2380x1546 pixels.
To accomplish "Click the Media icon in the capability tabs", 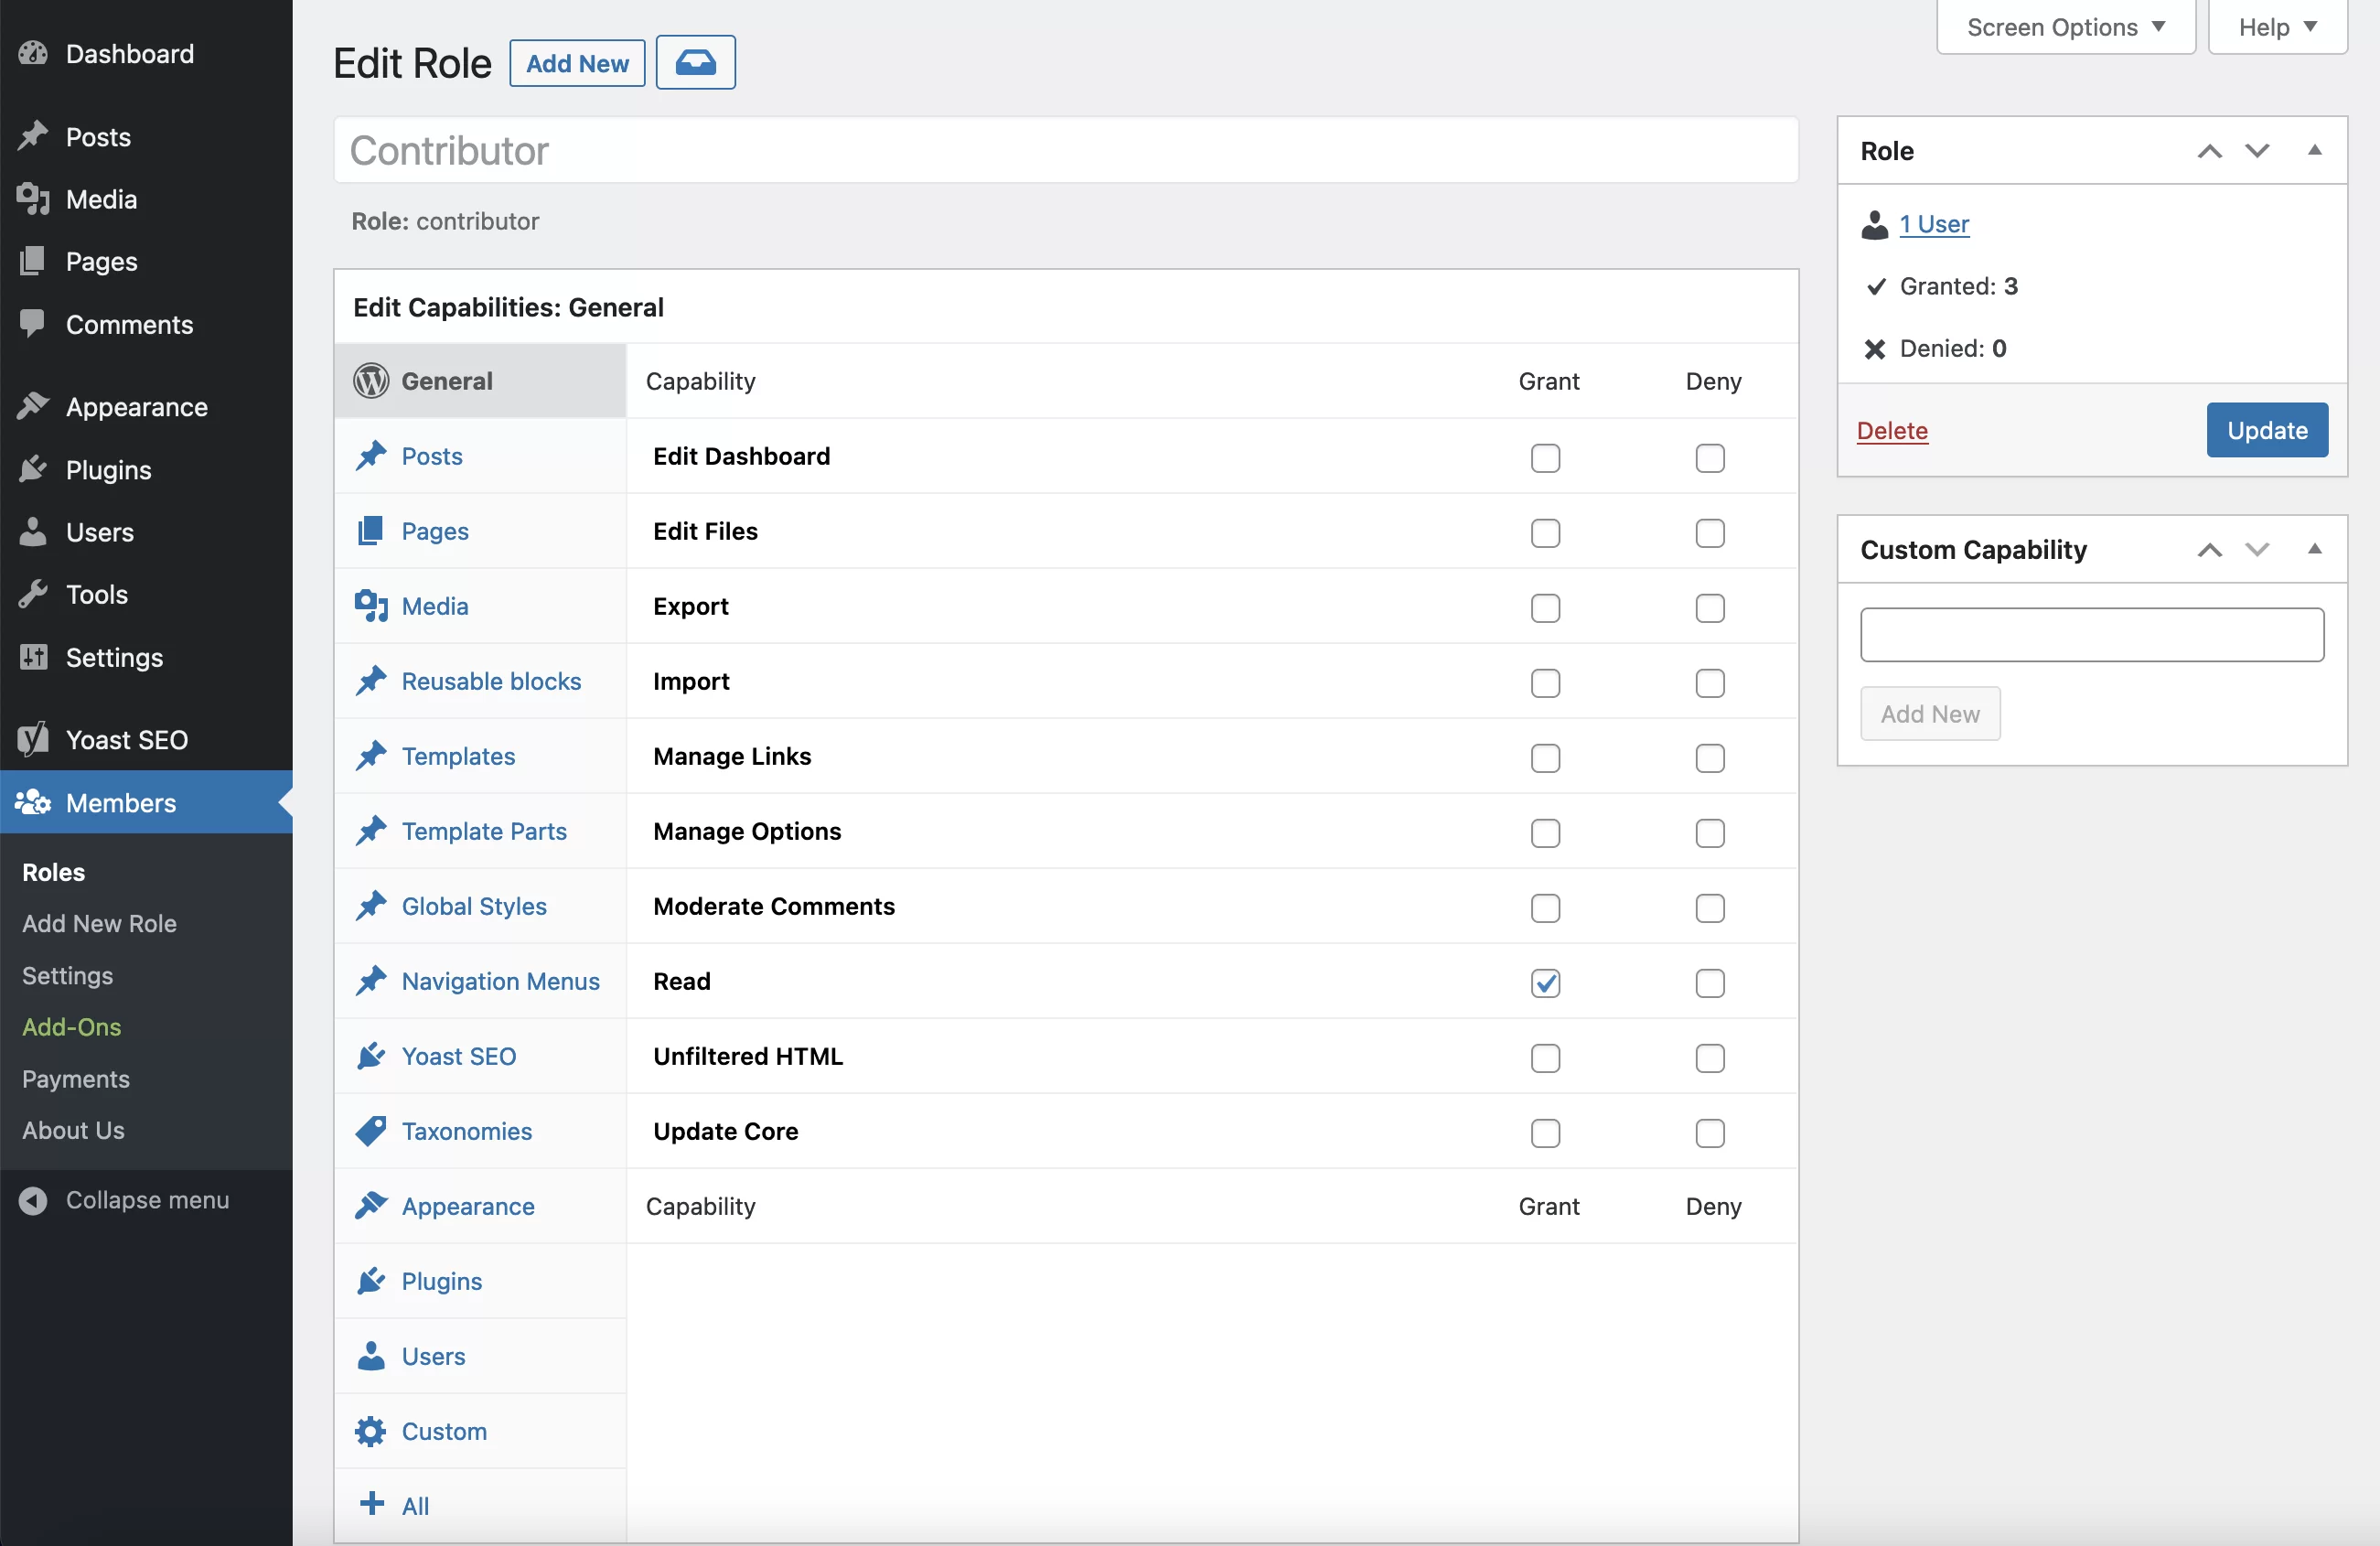I will (x=371, y=606).
